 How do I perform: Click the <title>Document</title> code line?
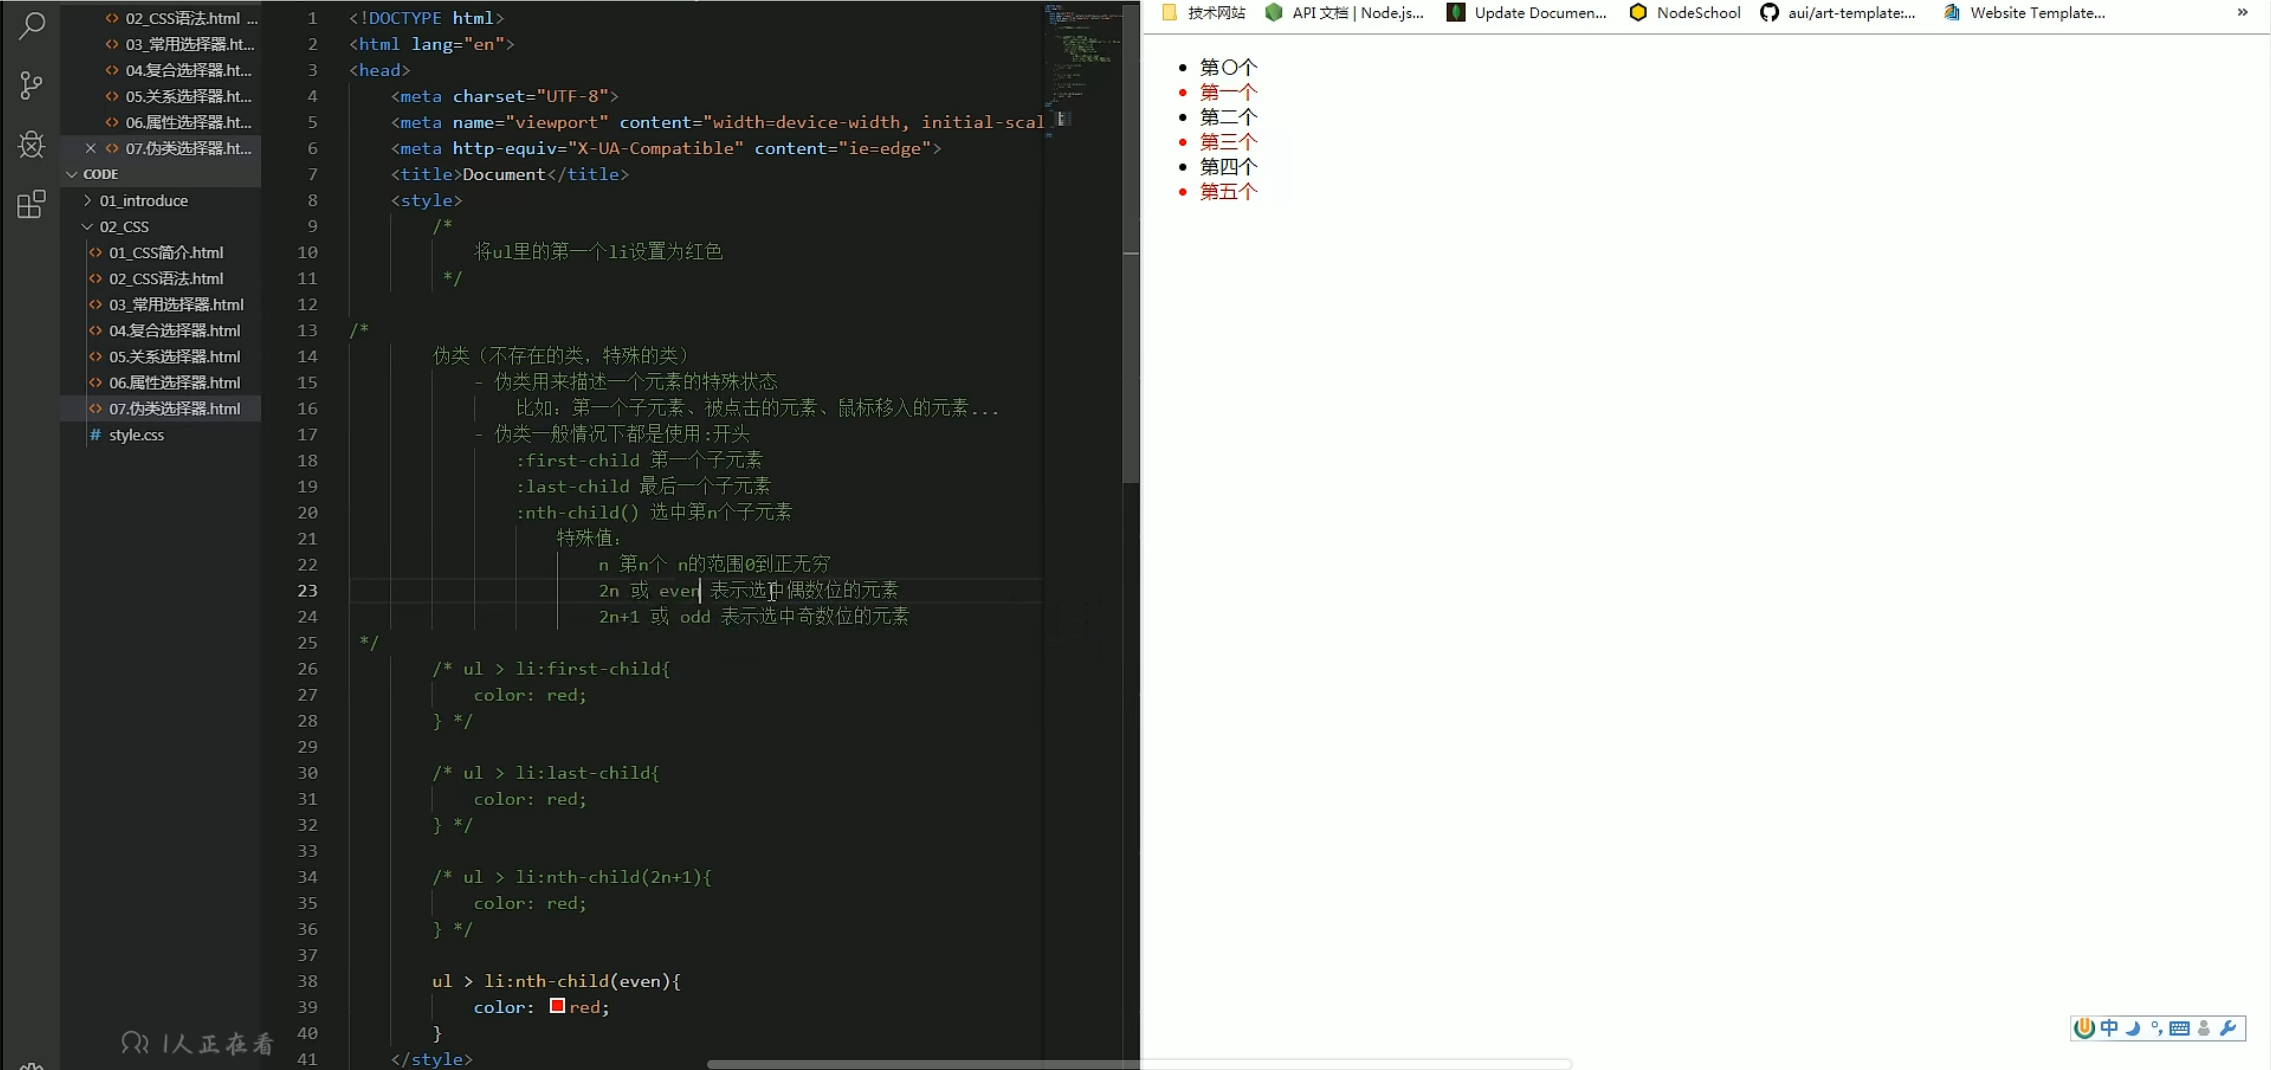tap(510, 174)
